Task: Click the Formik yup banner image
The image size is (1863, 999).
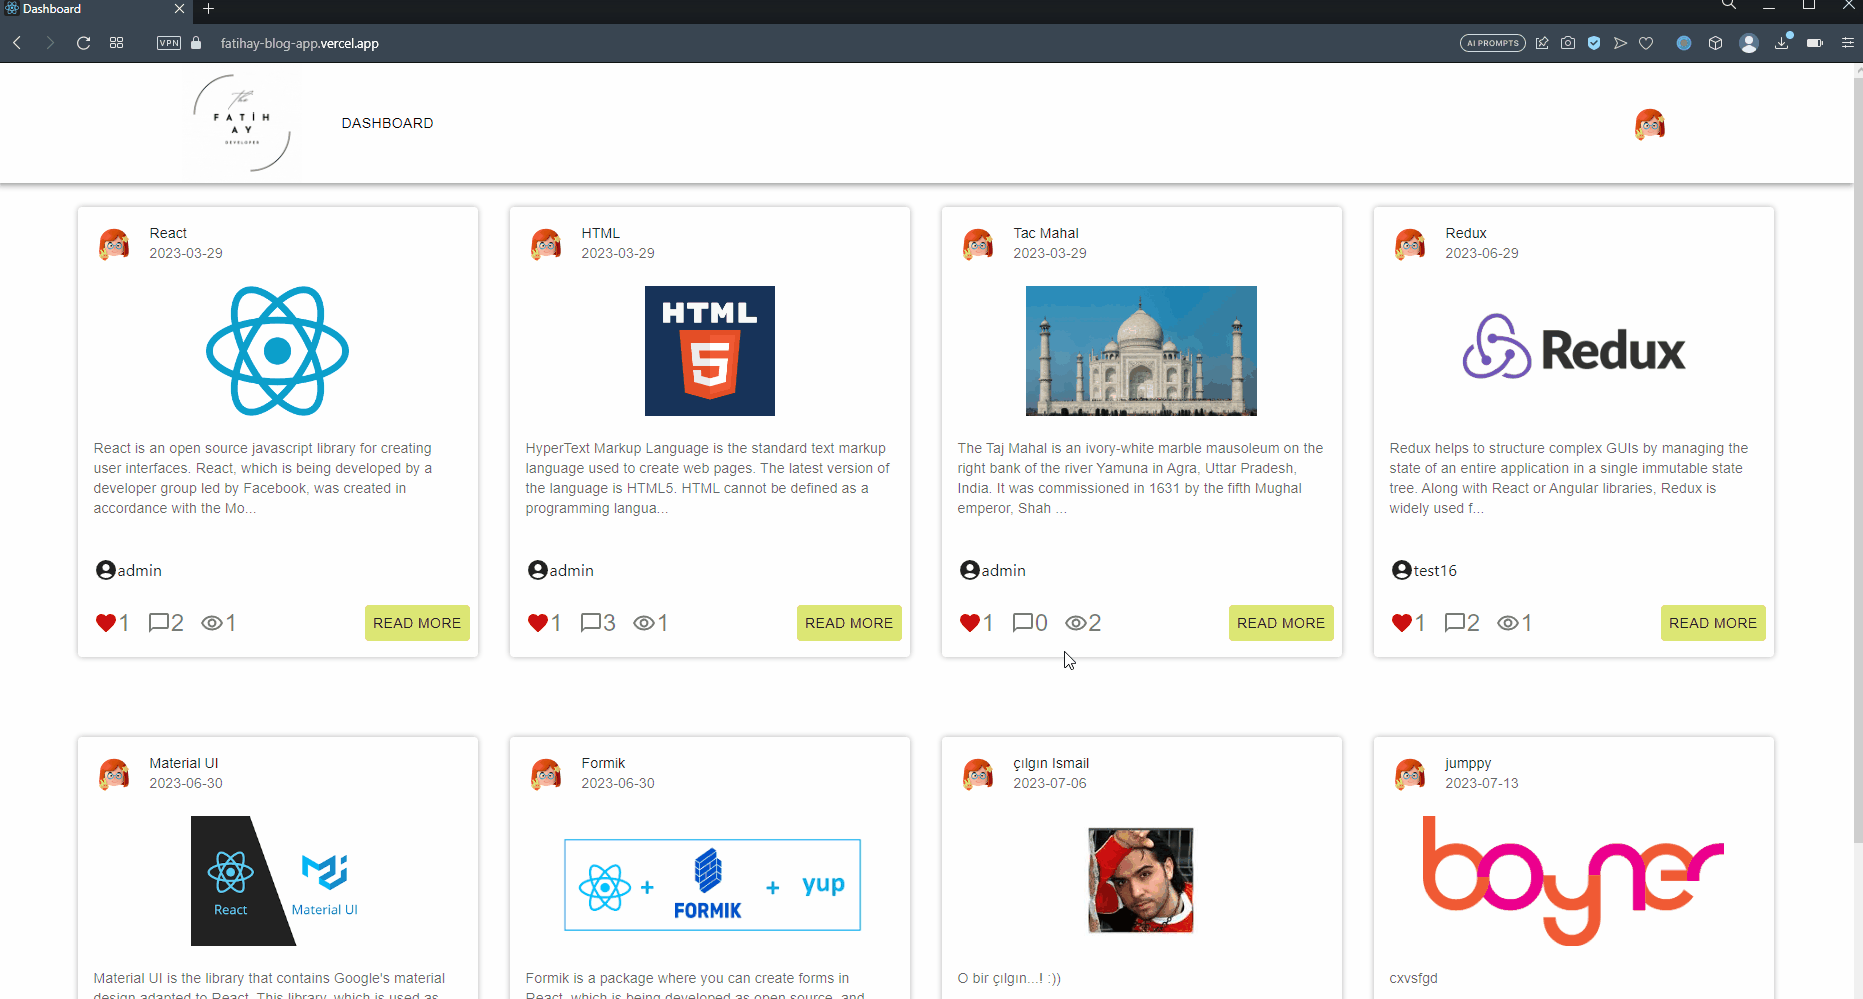Action: 712,885
